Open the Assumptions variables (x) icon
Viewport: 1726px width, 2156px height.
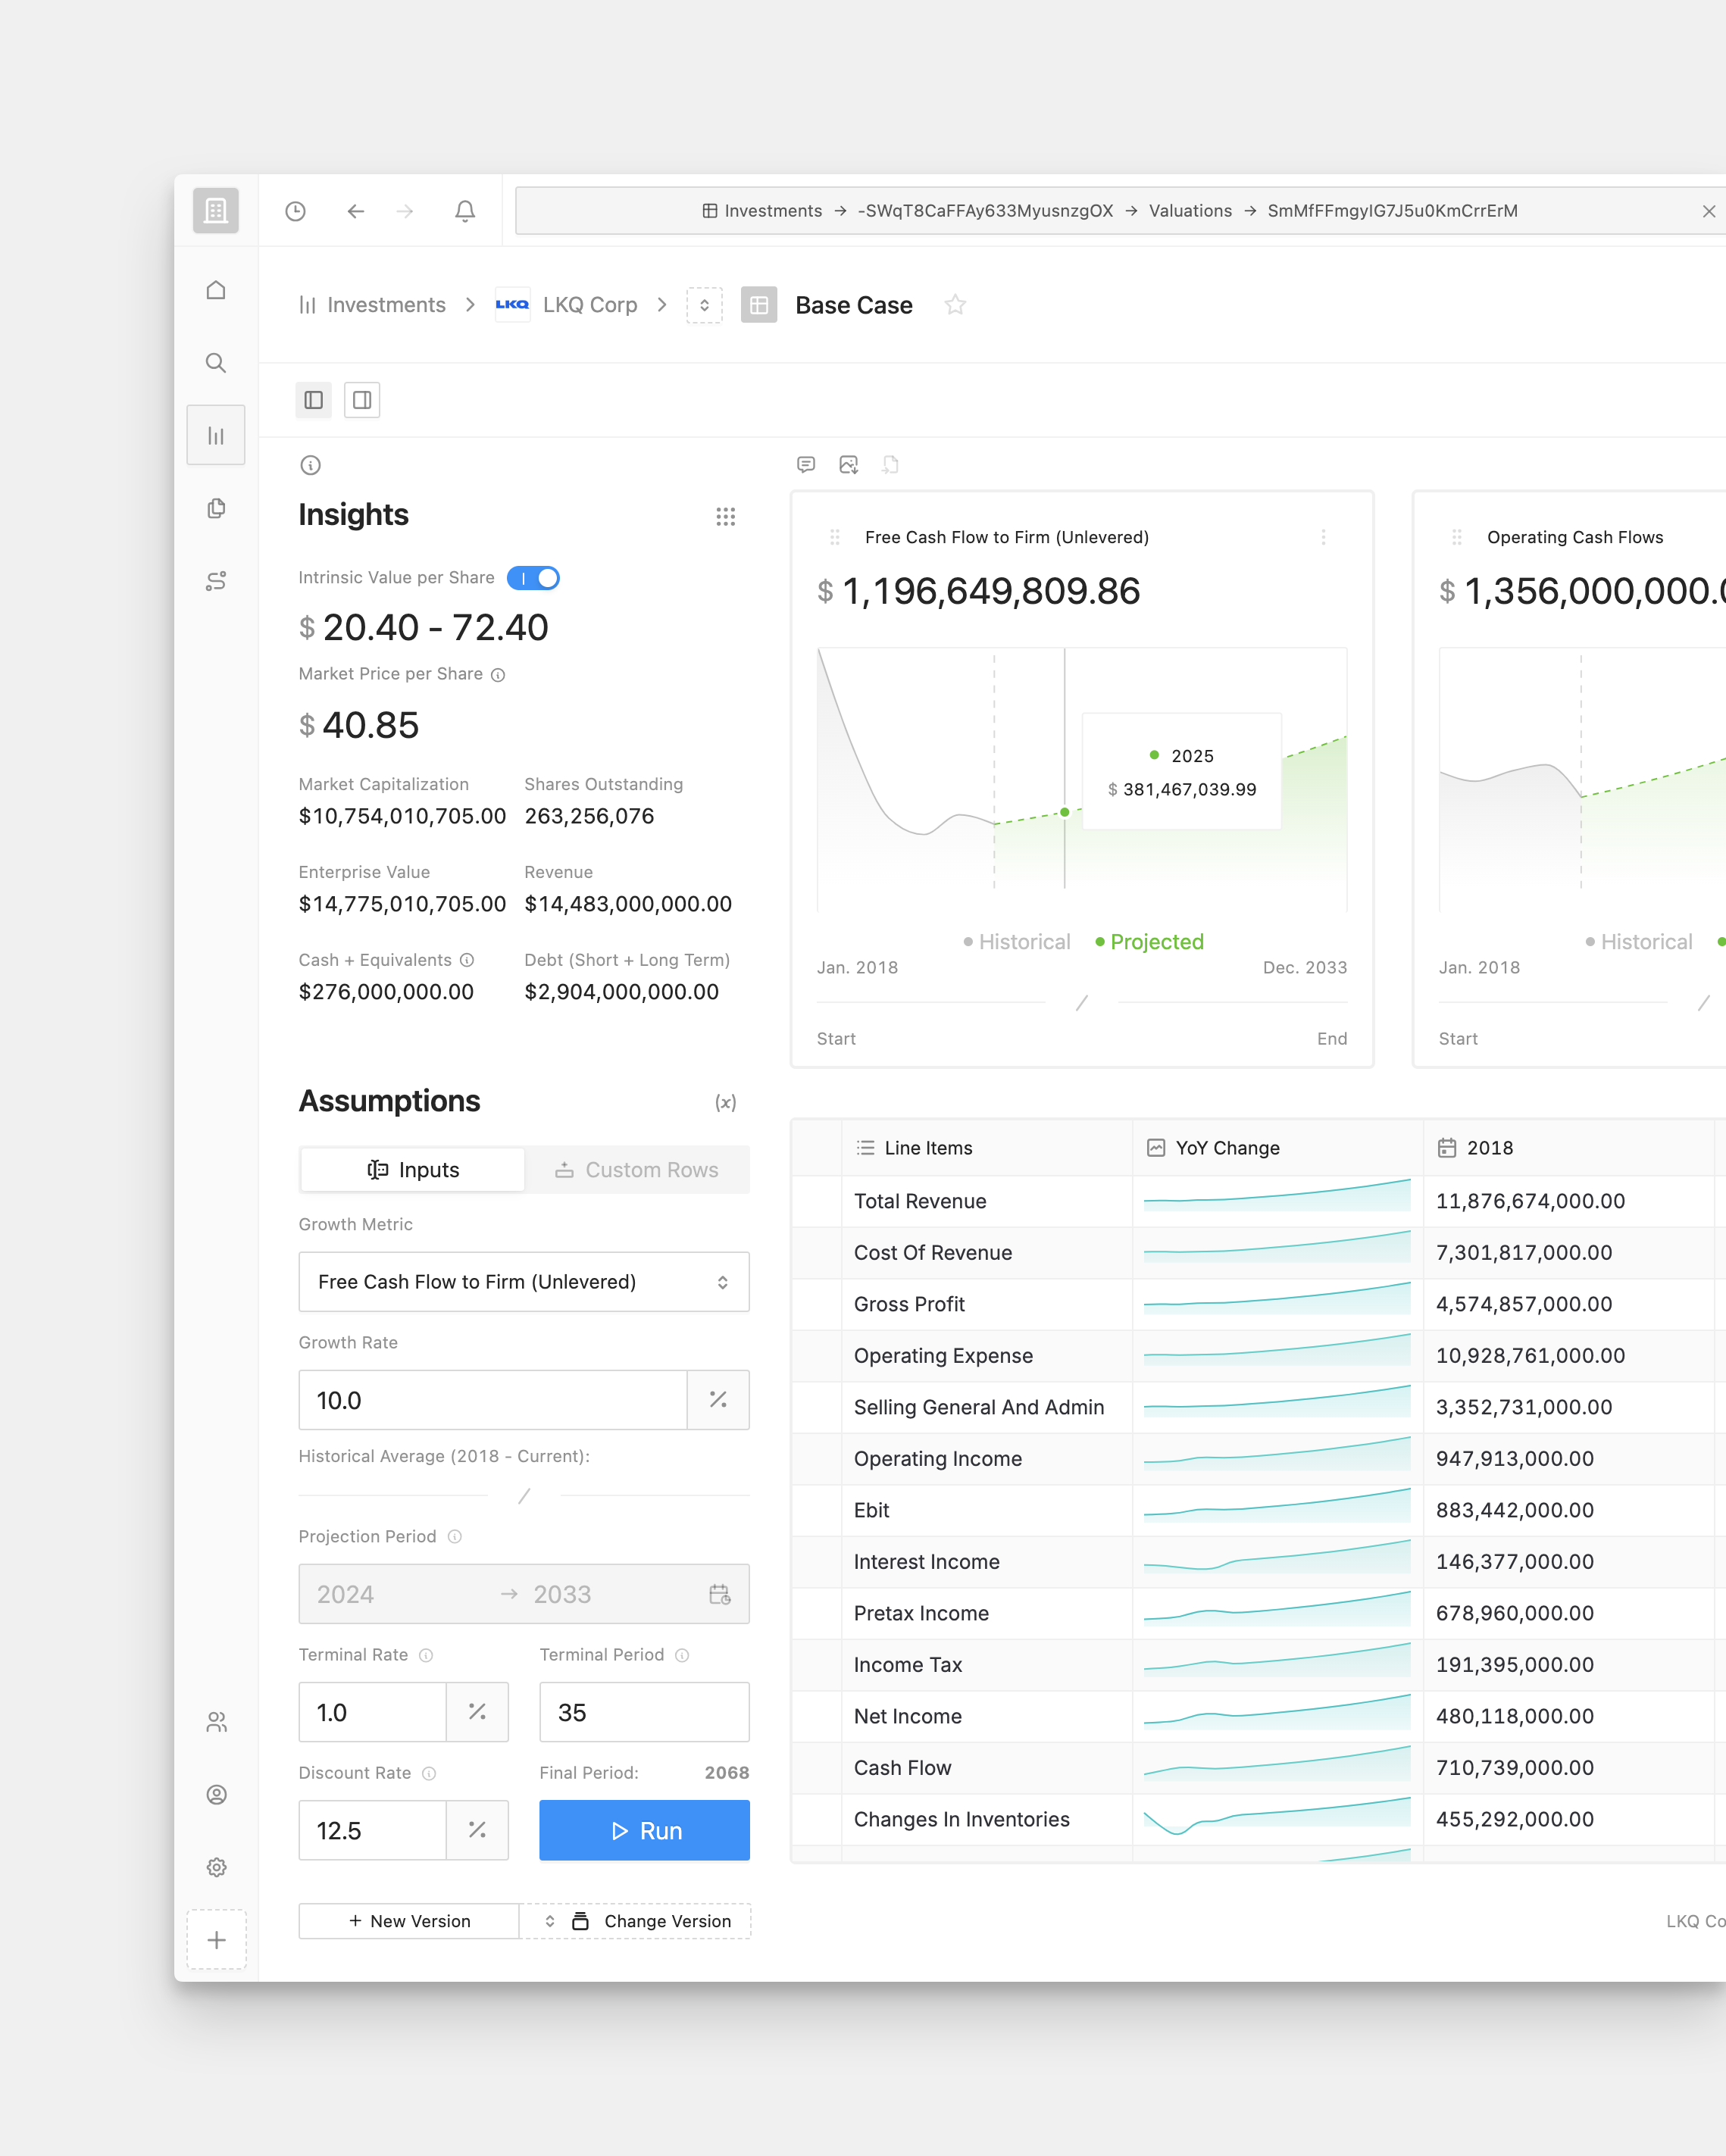tap(726, 1102)
